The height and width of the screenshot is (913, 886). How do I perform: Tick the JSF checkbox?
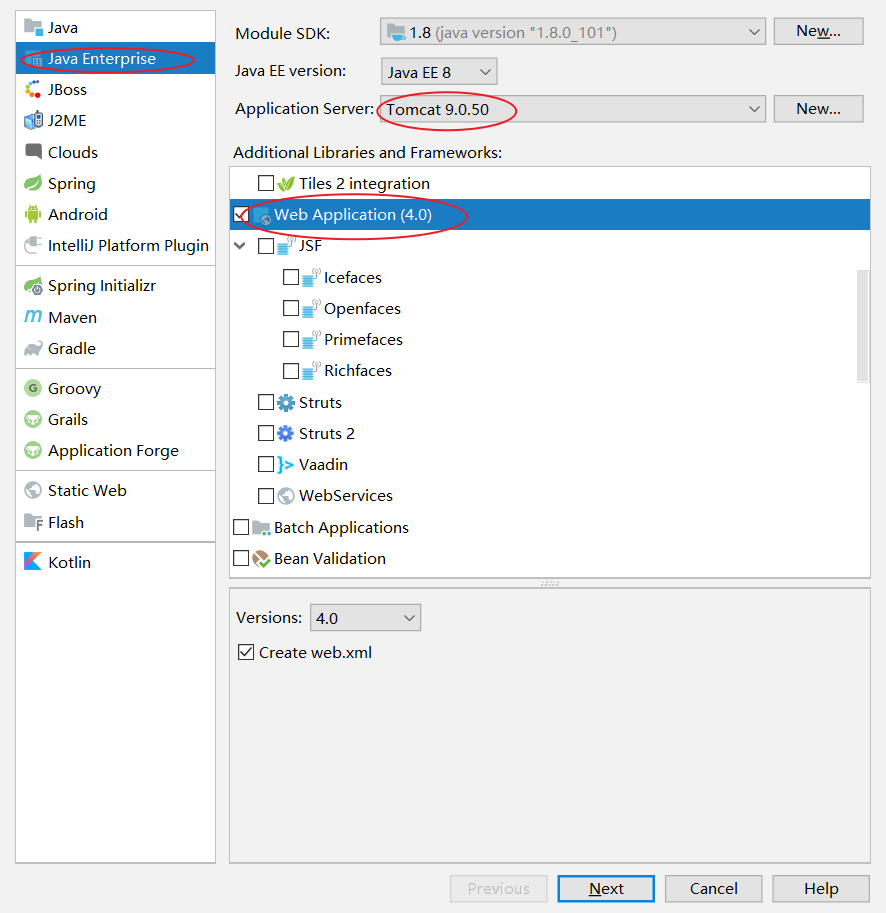266,246
